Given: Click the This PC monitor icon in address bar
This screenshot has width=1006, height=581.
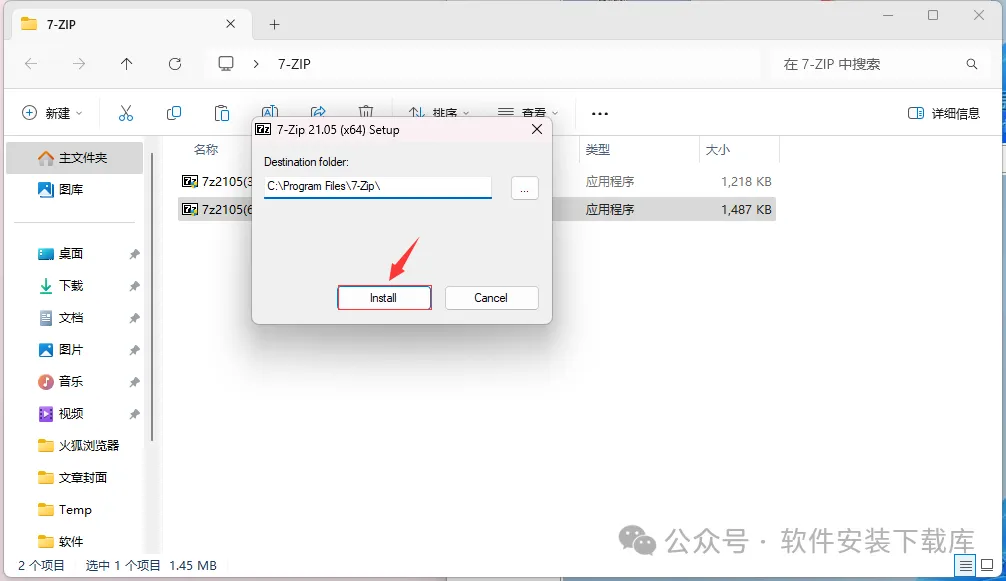Looking at the screenshot, I should click(226, 63).
